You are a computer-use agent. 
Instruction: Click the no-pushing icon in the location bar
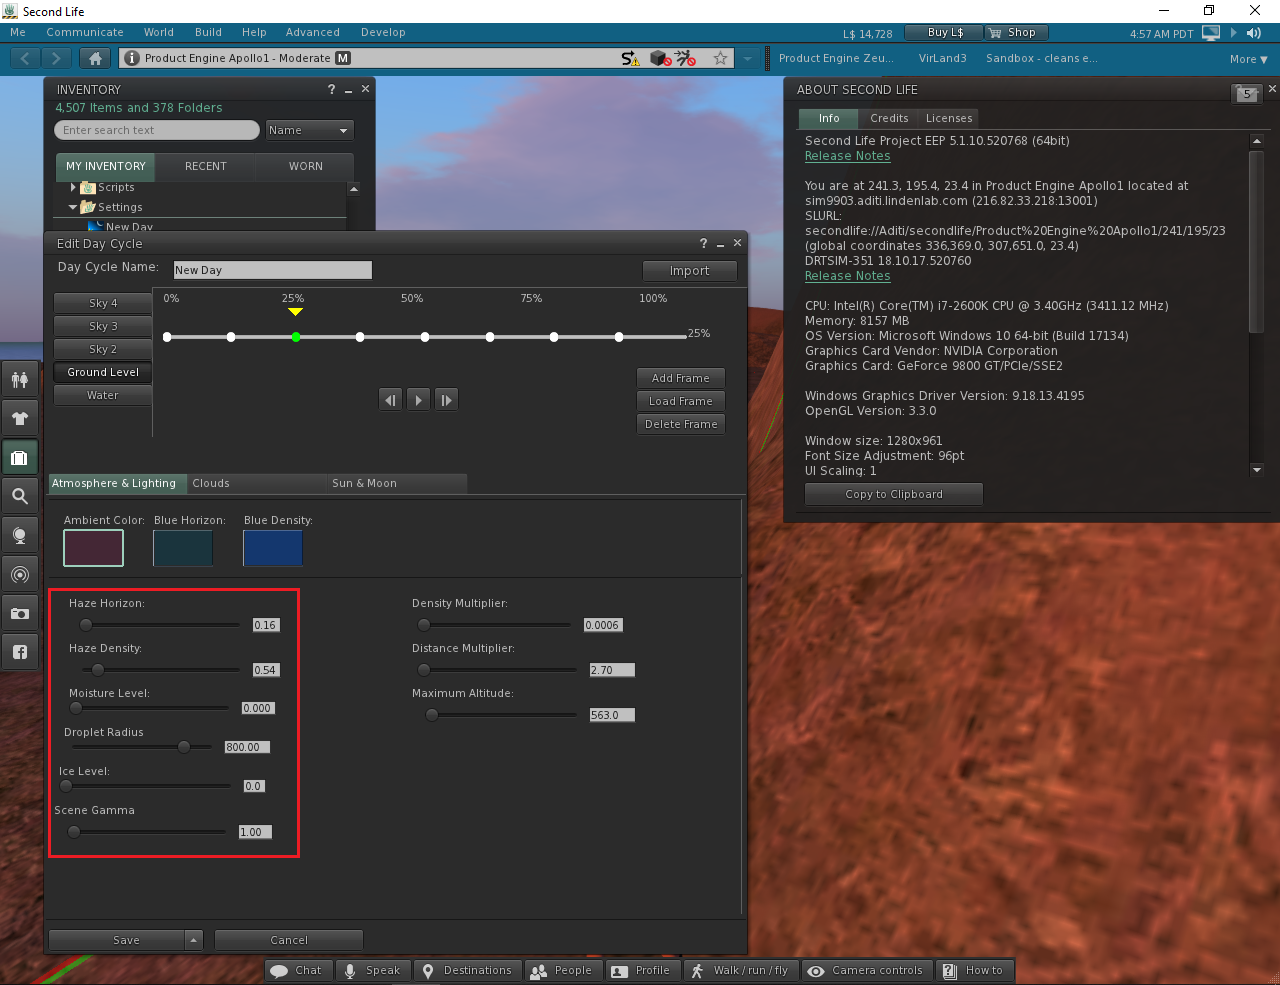coord(686,58)
